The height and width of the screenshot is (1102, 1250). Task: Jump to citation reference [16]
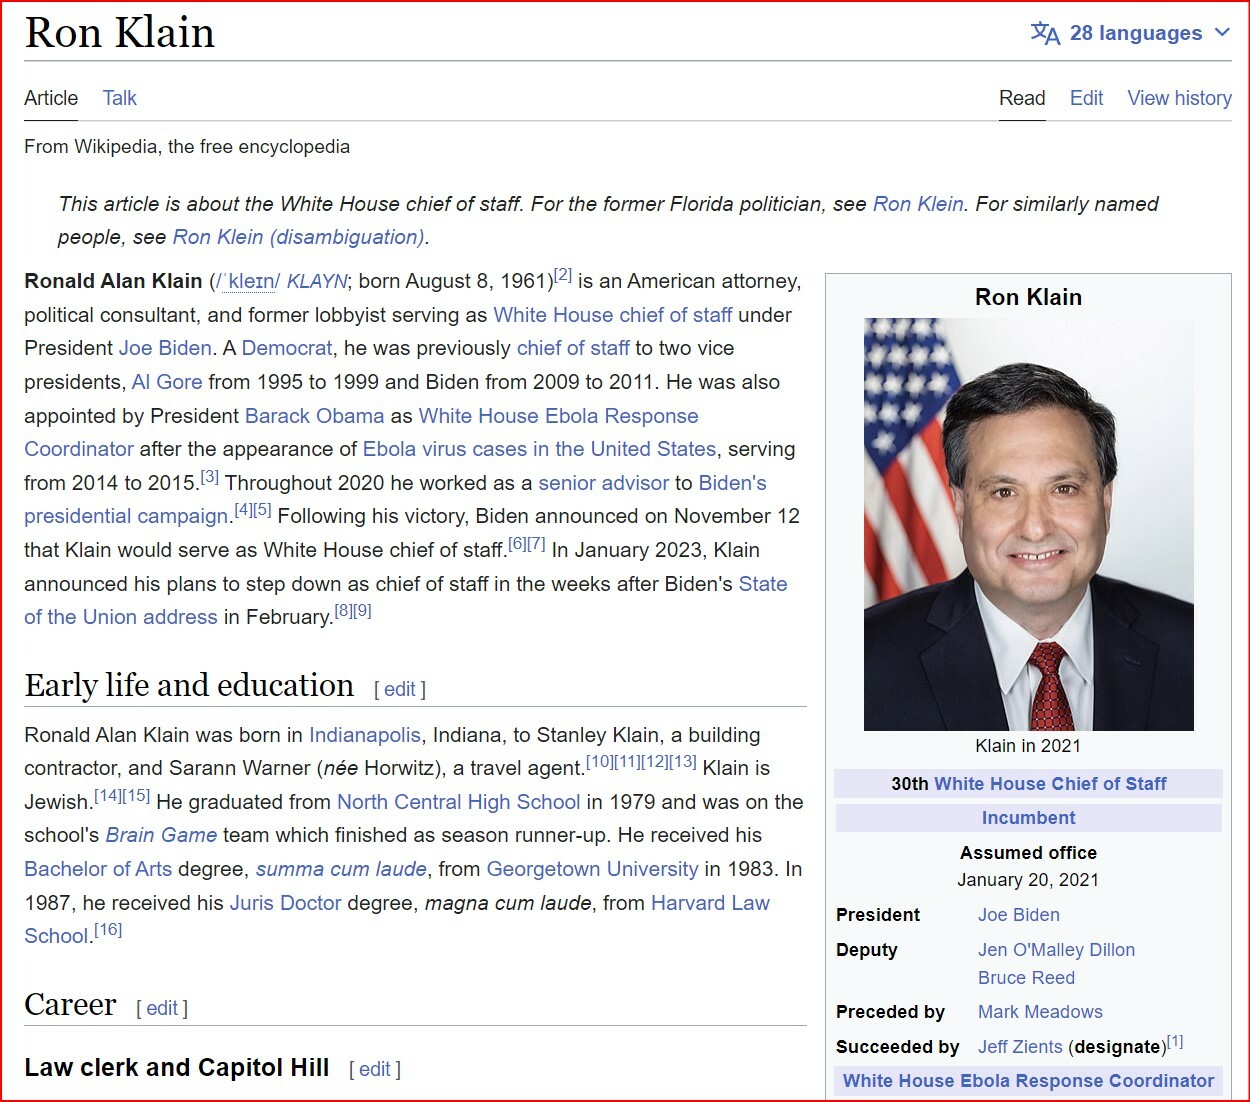108,930
